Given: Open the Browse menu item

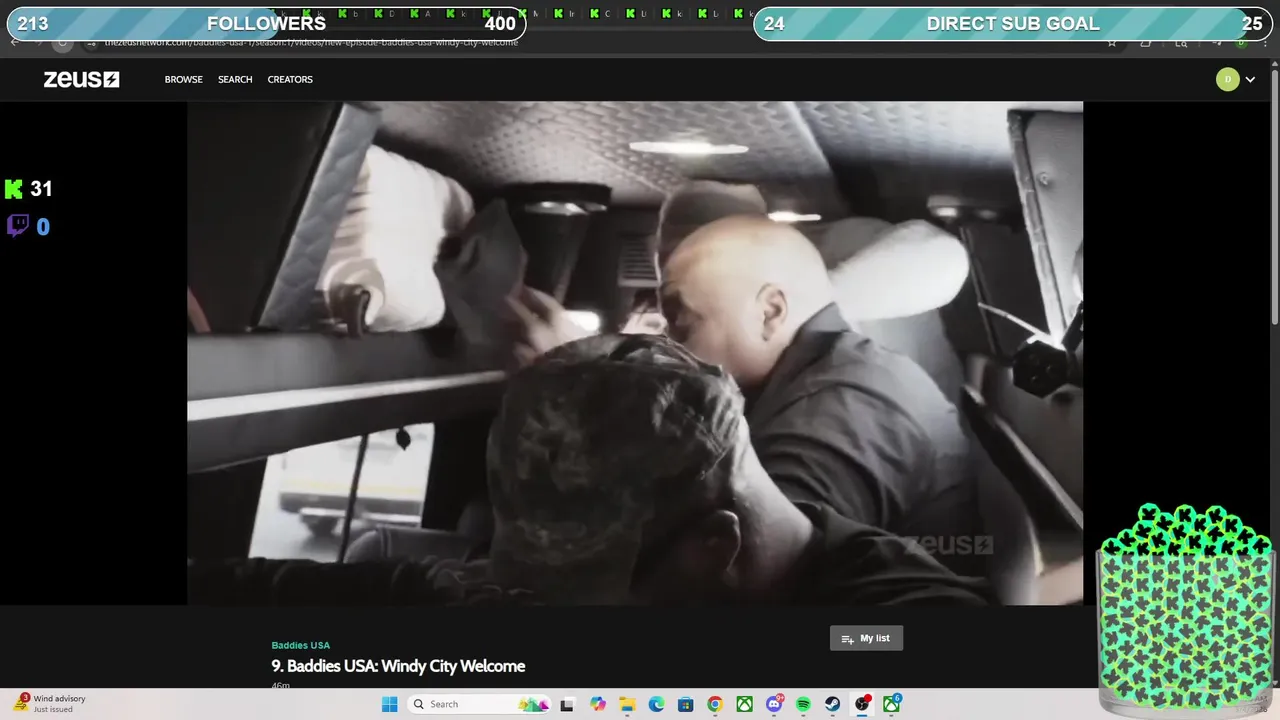Looking at the screenshot, I should pos(183,79).
